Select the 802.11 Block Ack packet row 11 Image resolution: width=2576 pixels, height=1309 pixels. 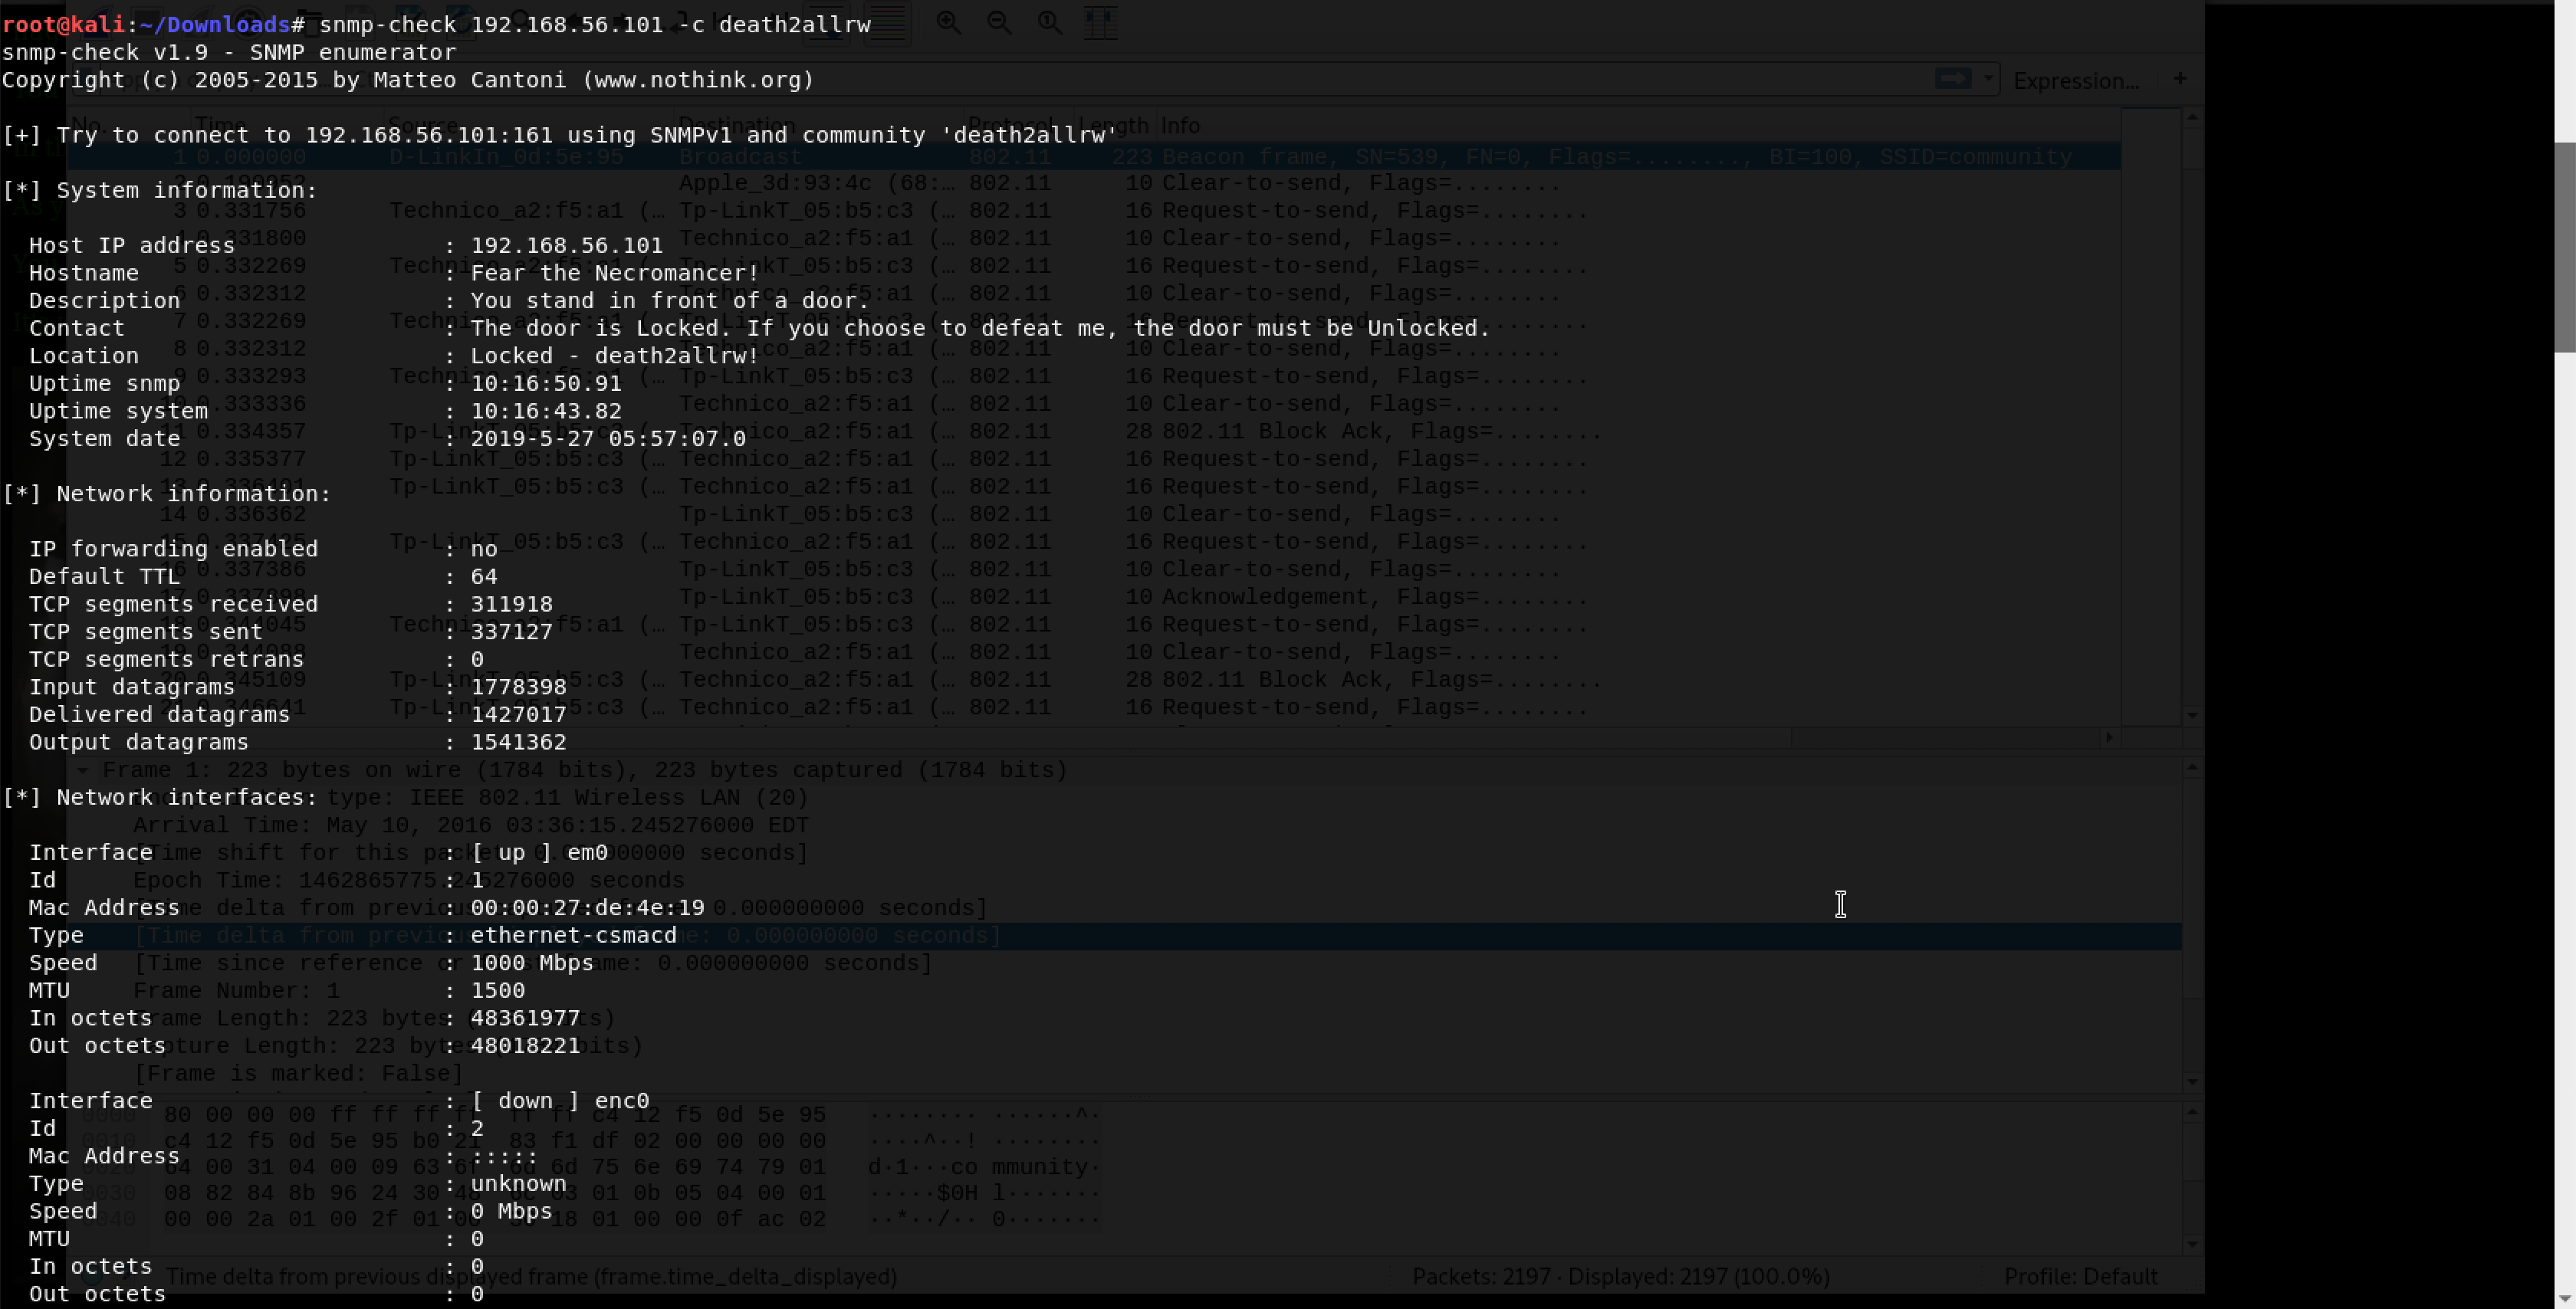pyautogui.click(x=1094, y=432)
